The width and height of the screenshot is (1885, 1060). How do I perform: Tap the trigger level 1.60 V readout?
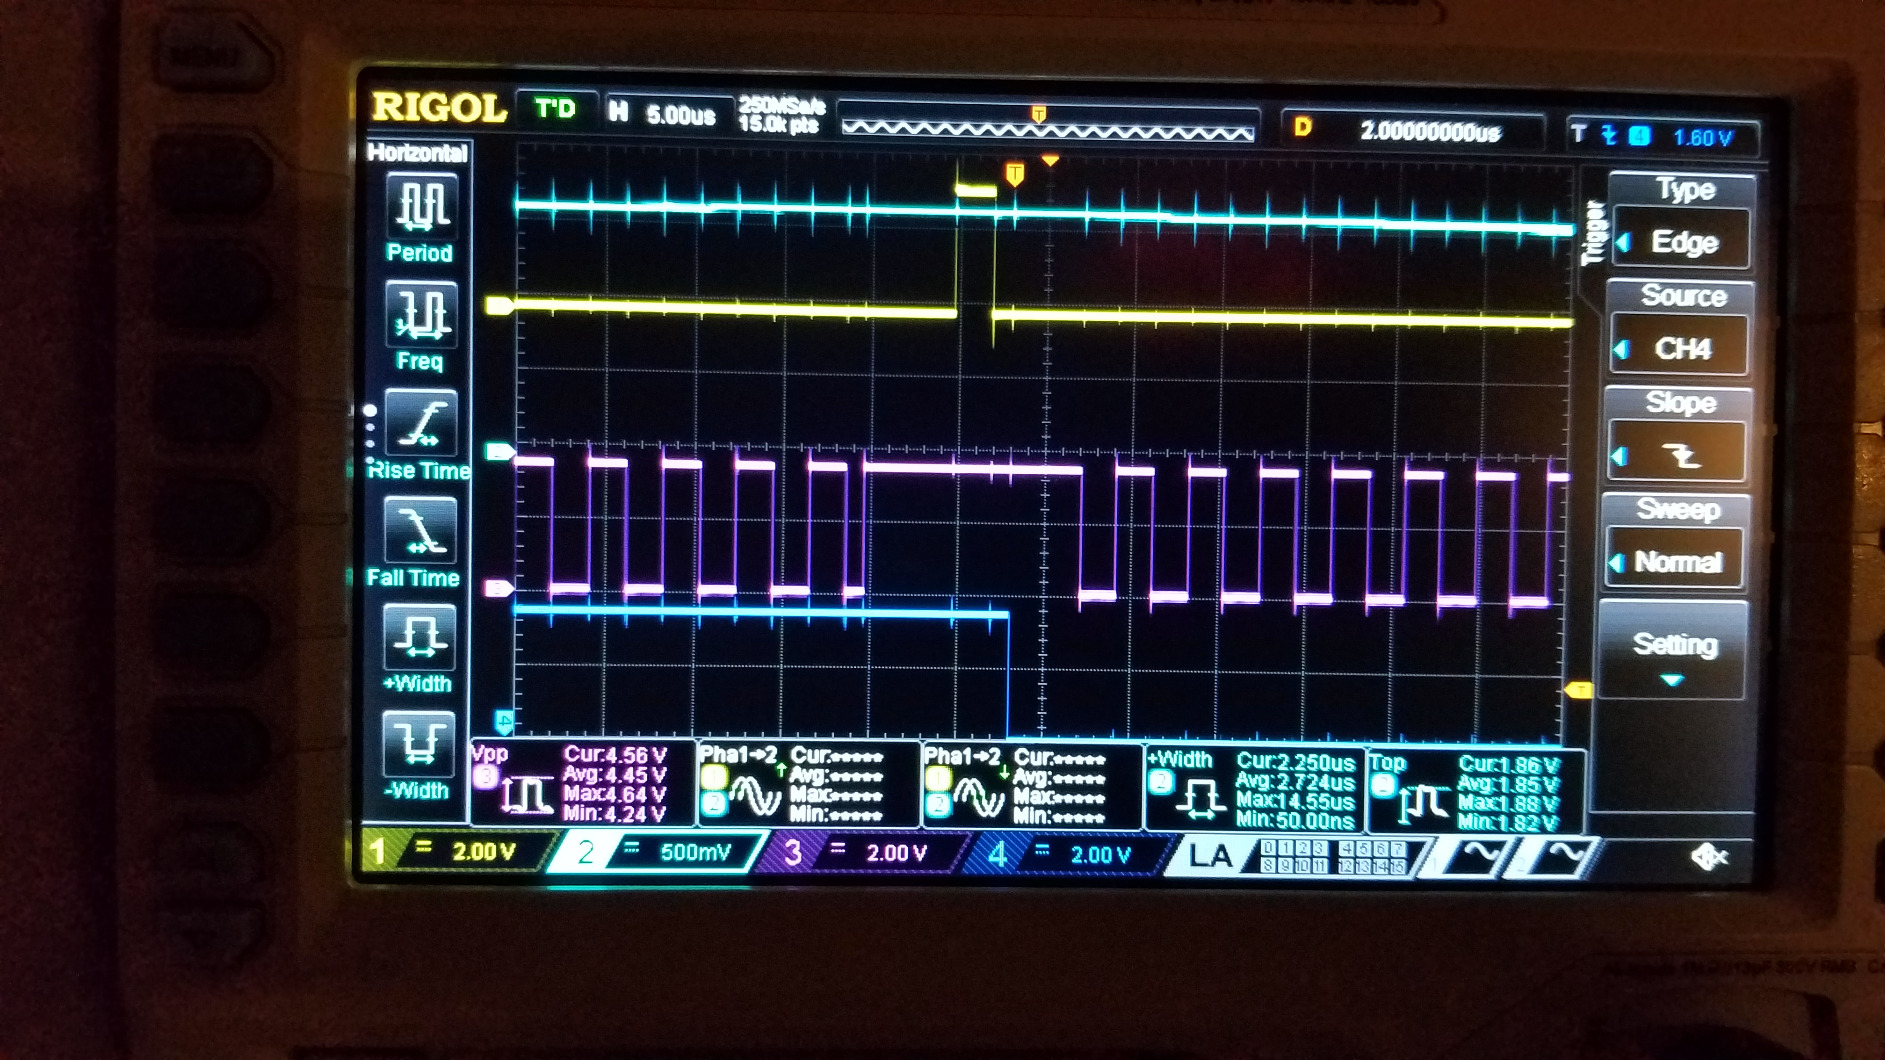point(1662,136)
